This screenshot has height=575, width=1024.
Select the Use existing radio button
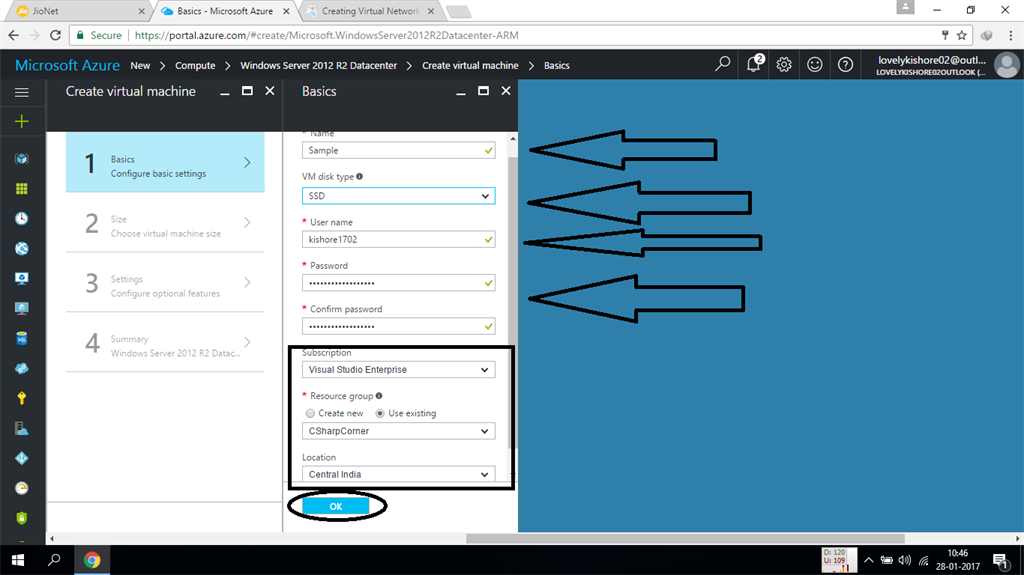[380, 414]
